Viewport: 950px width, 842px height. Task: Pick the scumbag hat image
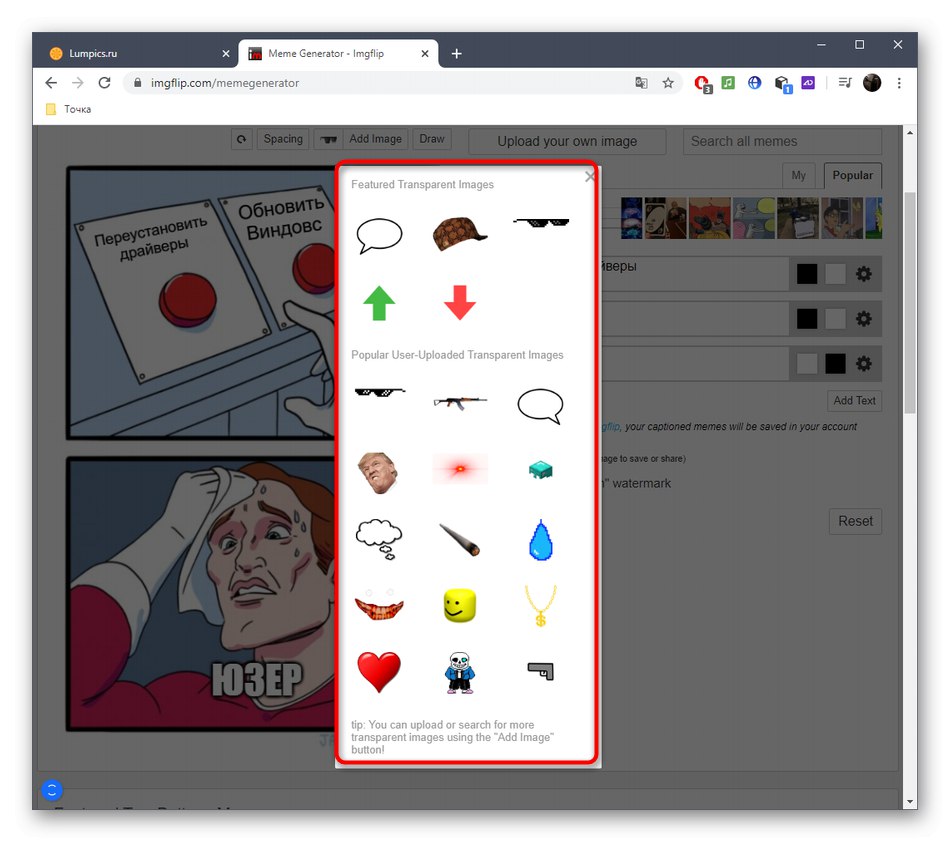460,234
